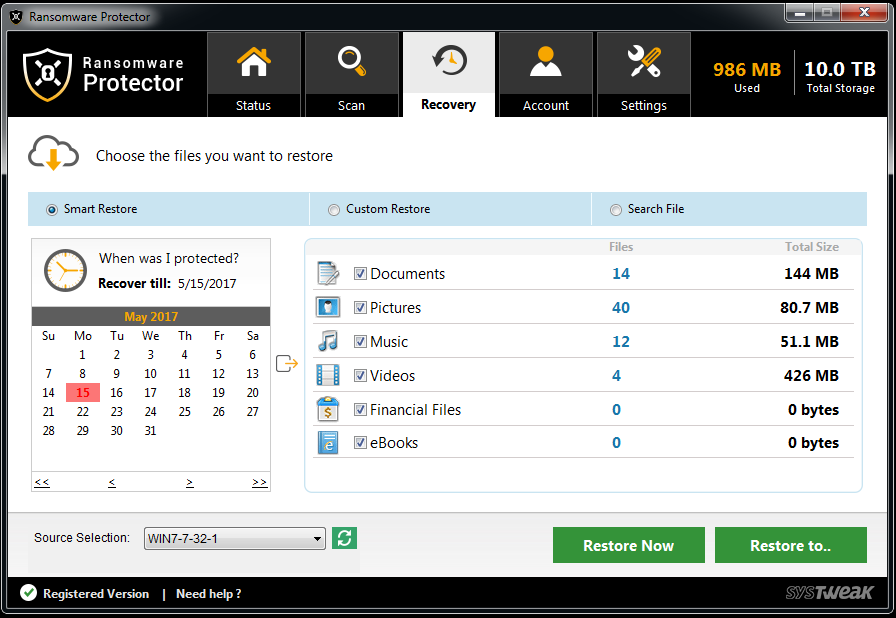Image resolution: width=896 pixels, height=618 pixels.
Task: Click the magnifier icon on Scan tab
Action: coord(351,61)
